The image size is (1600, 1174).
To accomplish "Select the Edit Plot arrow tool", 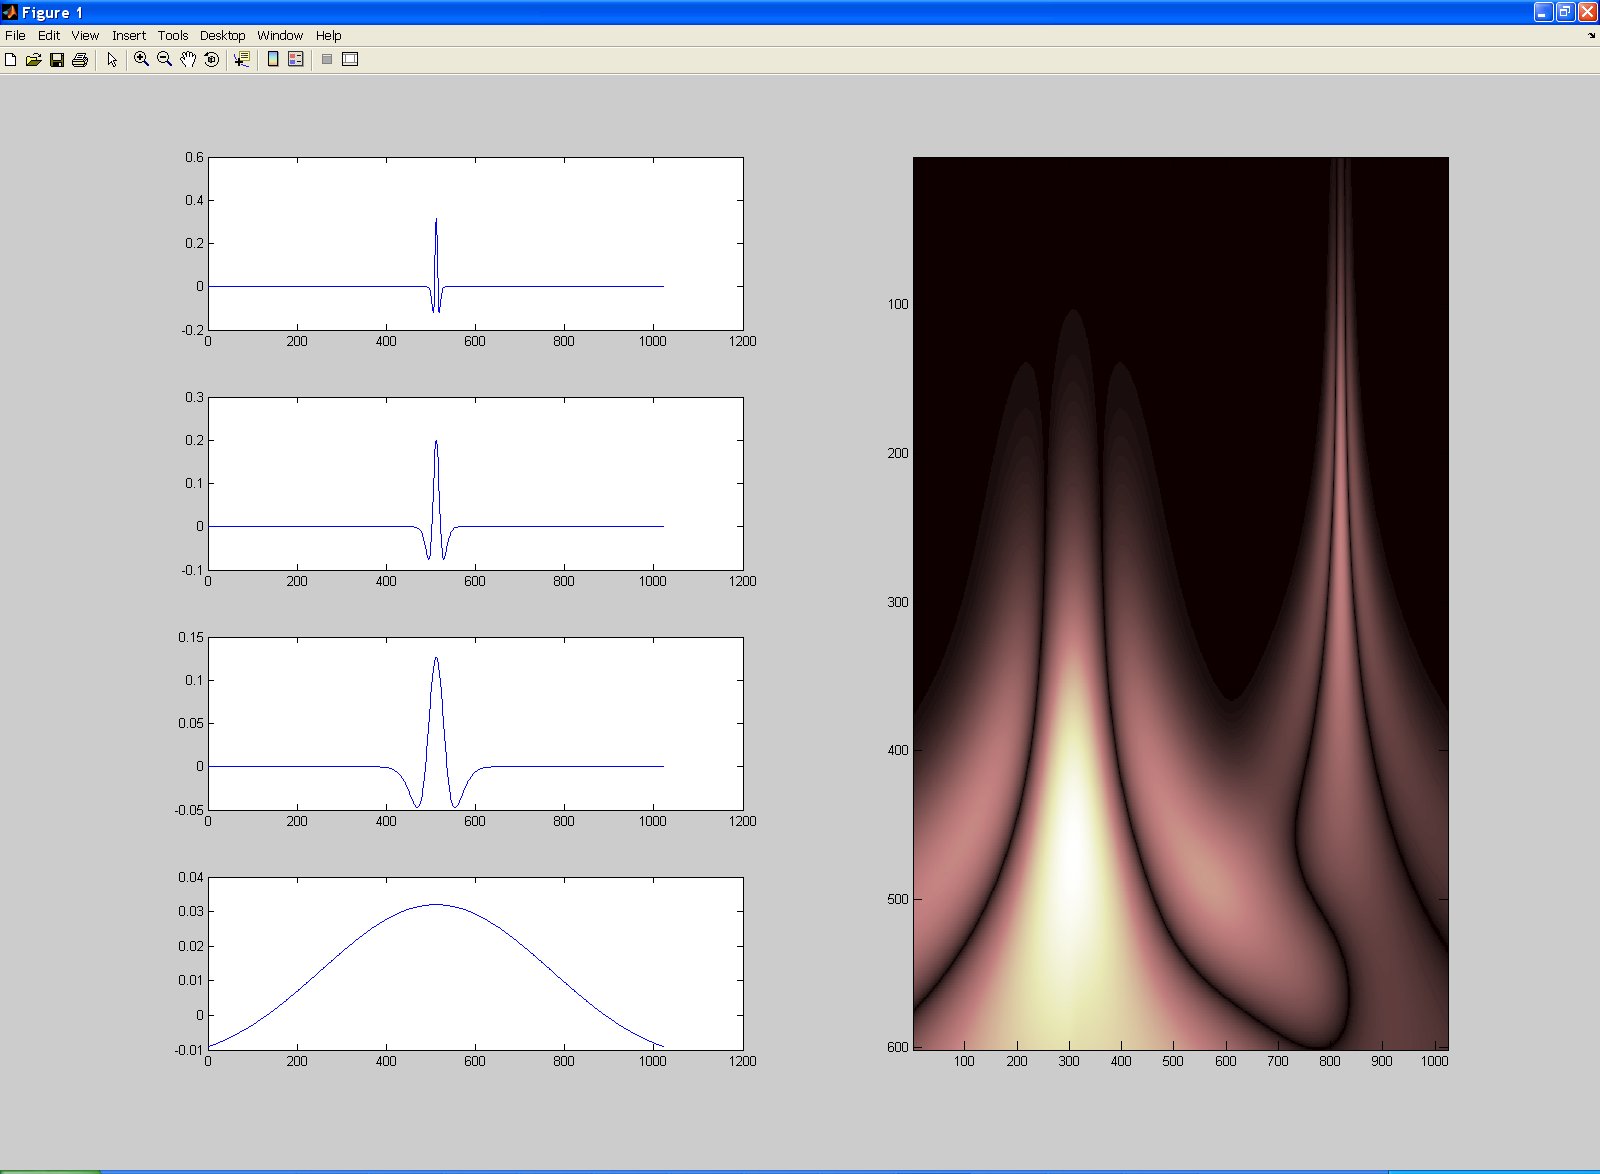I will point(112,60).
